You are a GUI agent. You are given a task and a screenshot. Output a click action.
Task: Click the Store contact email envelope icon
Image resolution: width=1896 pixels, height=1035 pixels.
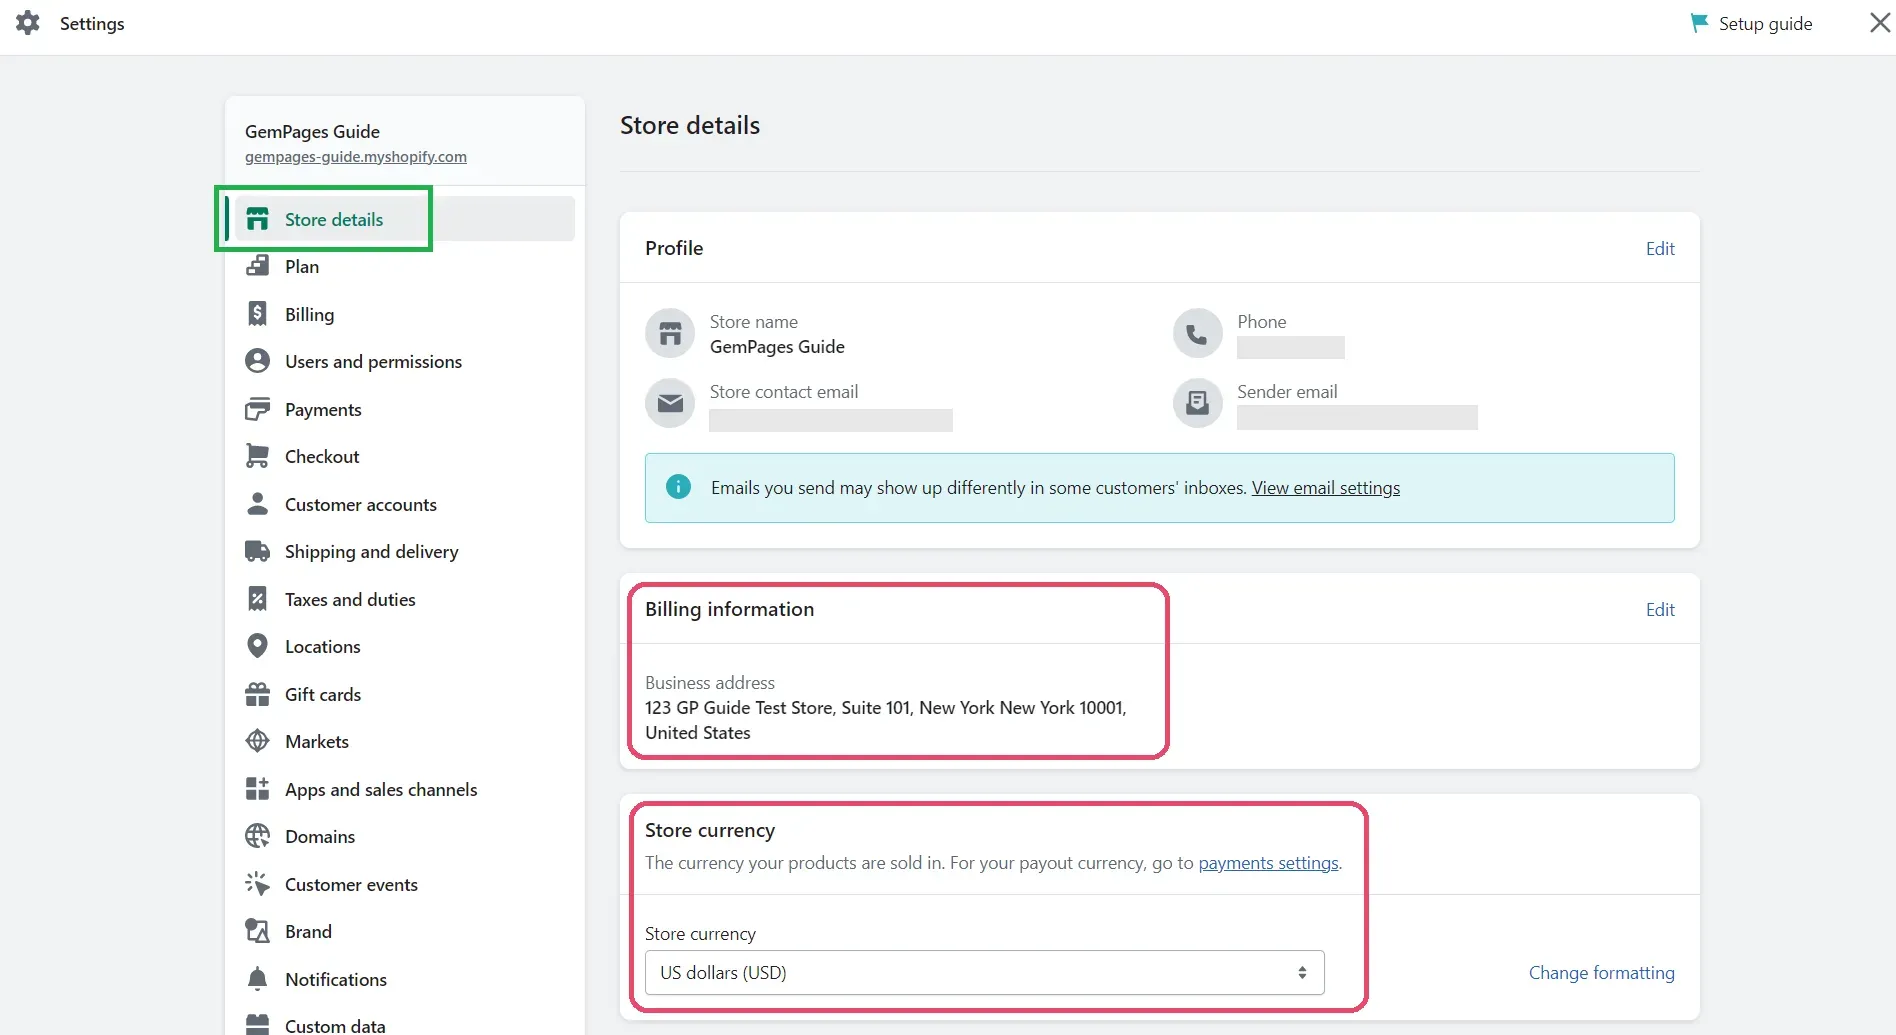670,403
